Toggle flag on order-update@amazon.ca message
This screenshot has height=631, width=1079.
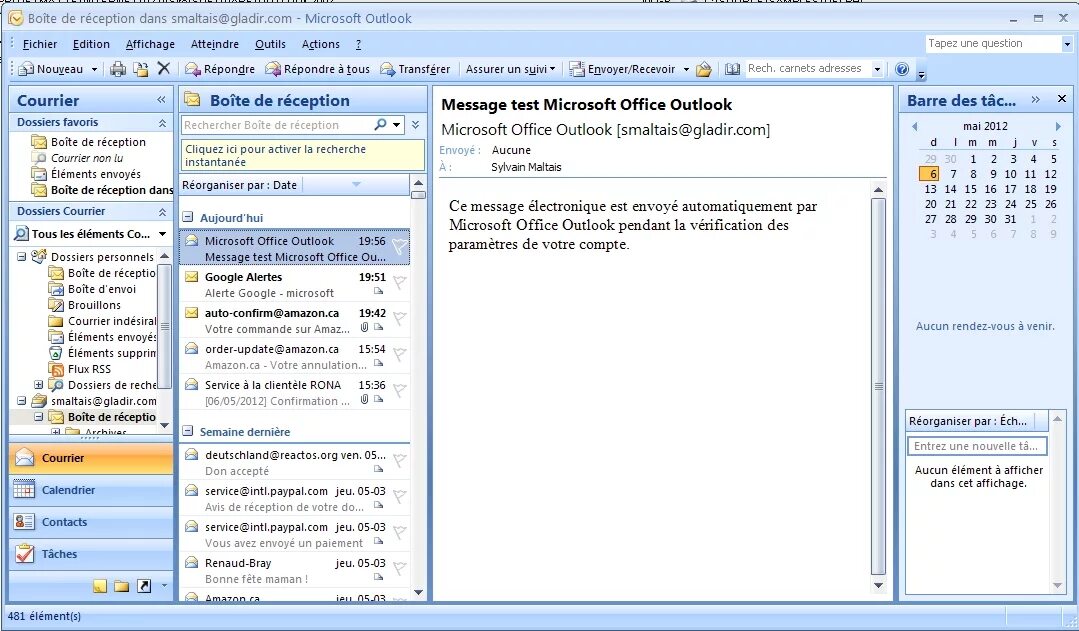pyautogui.click(x=399, y=354)
